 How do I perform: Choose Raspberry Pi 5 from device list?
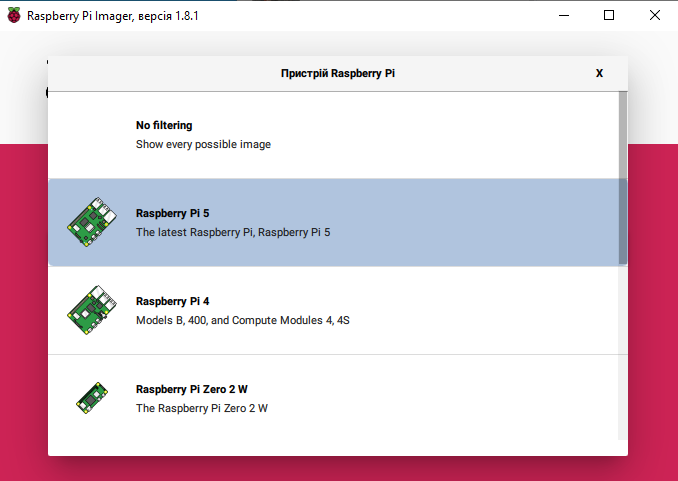[333, 222]
